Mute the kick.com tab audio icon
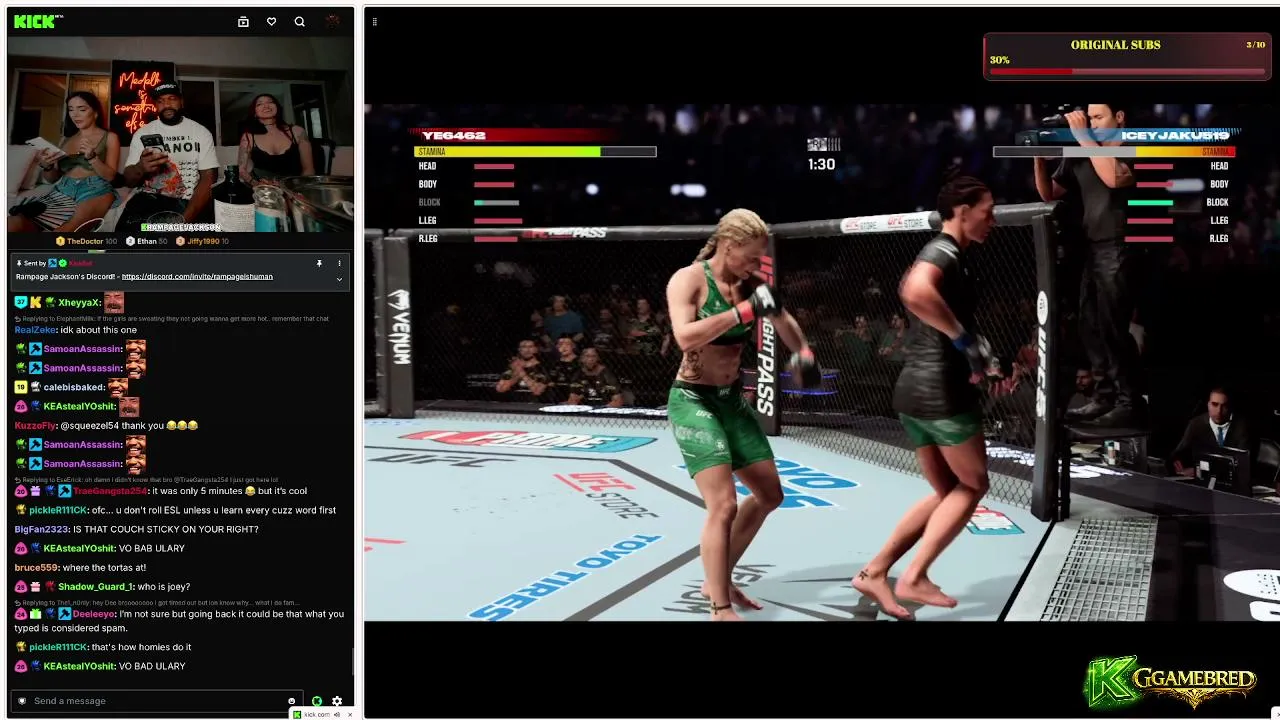Image resolution: width=1280 pixels, height=720 pixels. pos(337,714)
